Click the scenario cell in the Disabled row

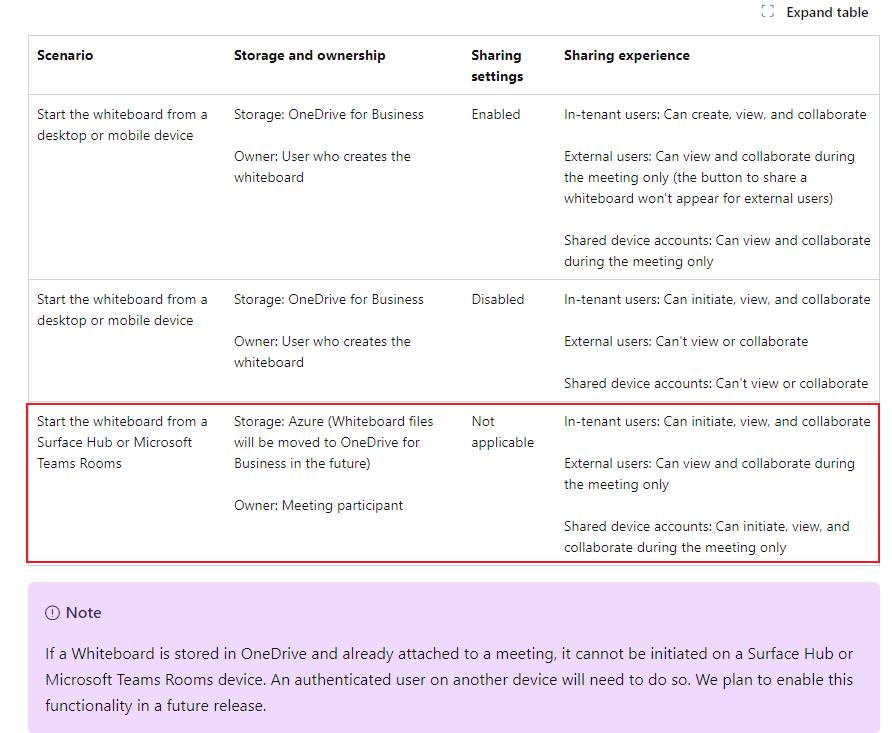tap(122, 309)
